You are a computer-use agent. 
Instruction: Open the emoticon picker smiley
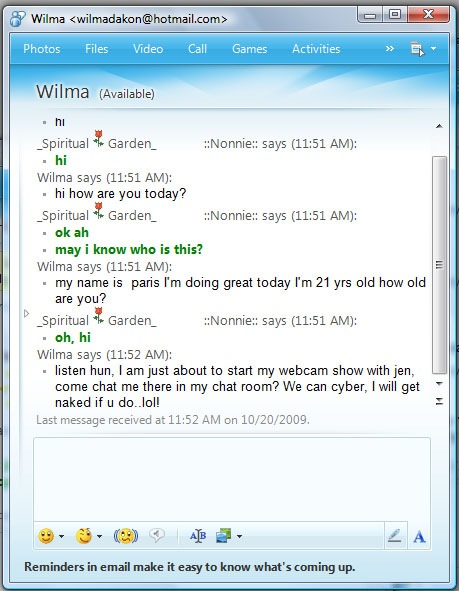pyautogui.click(x=46, y=536)
